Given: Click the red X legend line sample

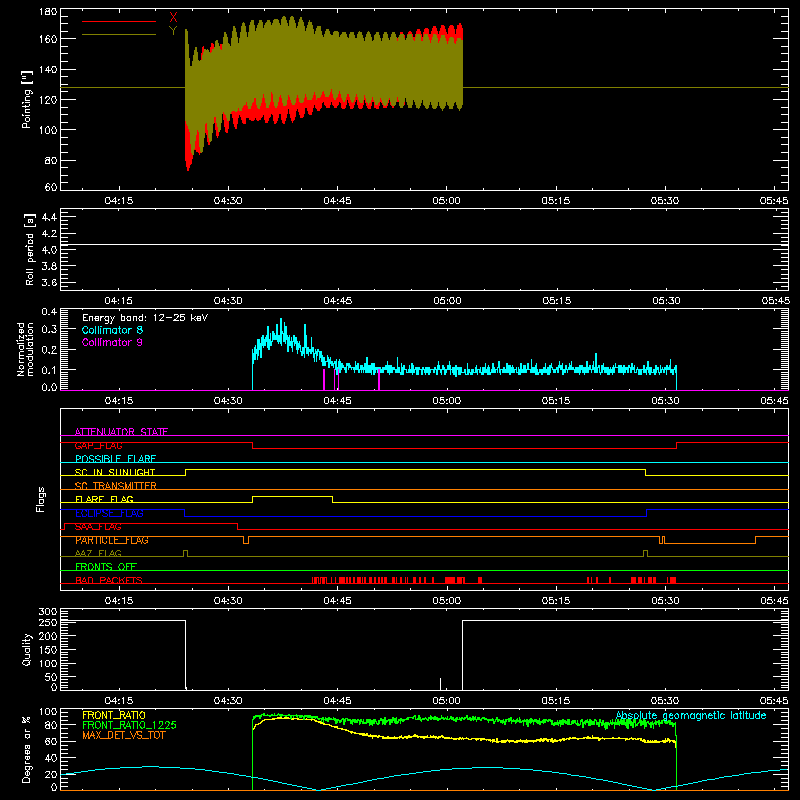Looking at the screenshot, I should (119, 21).
